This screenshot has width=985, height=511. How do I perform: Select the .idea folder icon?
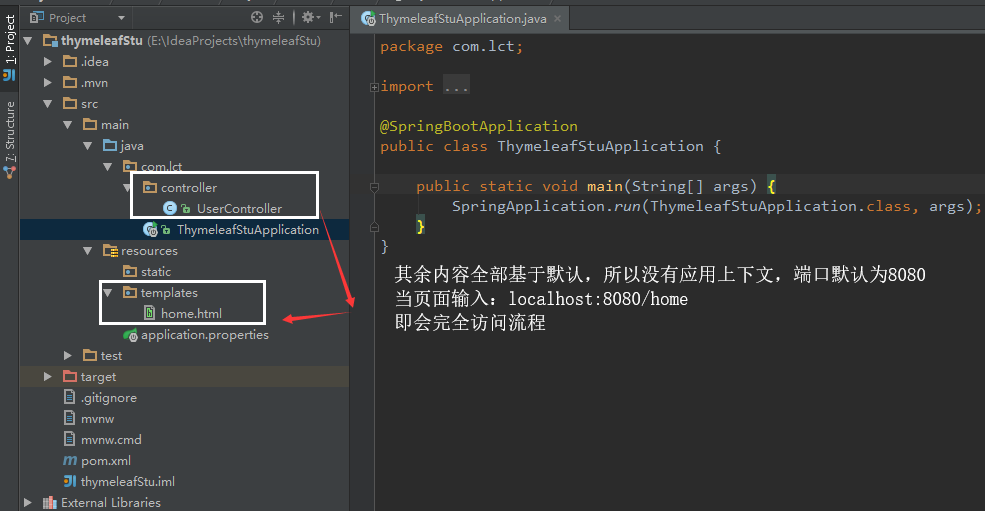click(x=70, y=62)
